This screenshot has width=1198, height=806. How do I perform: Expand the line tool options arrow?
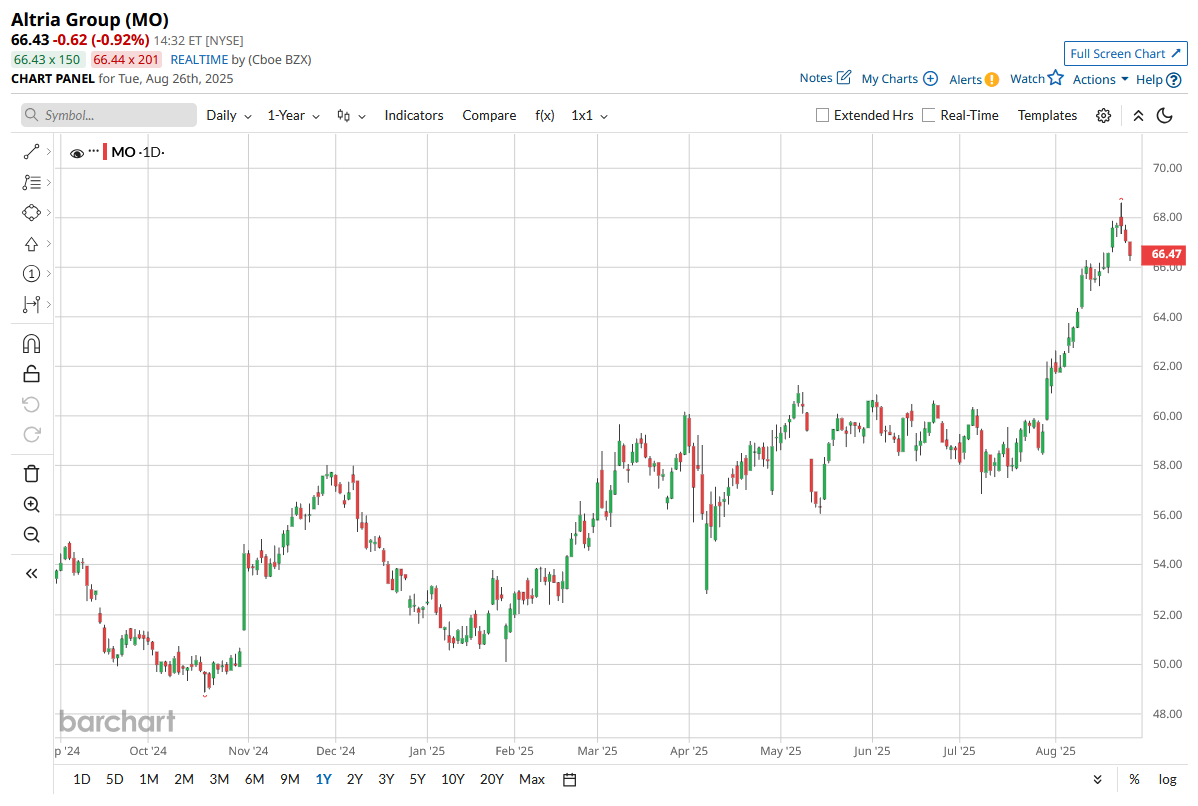tap(49, 152)
